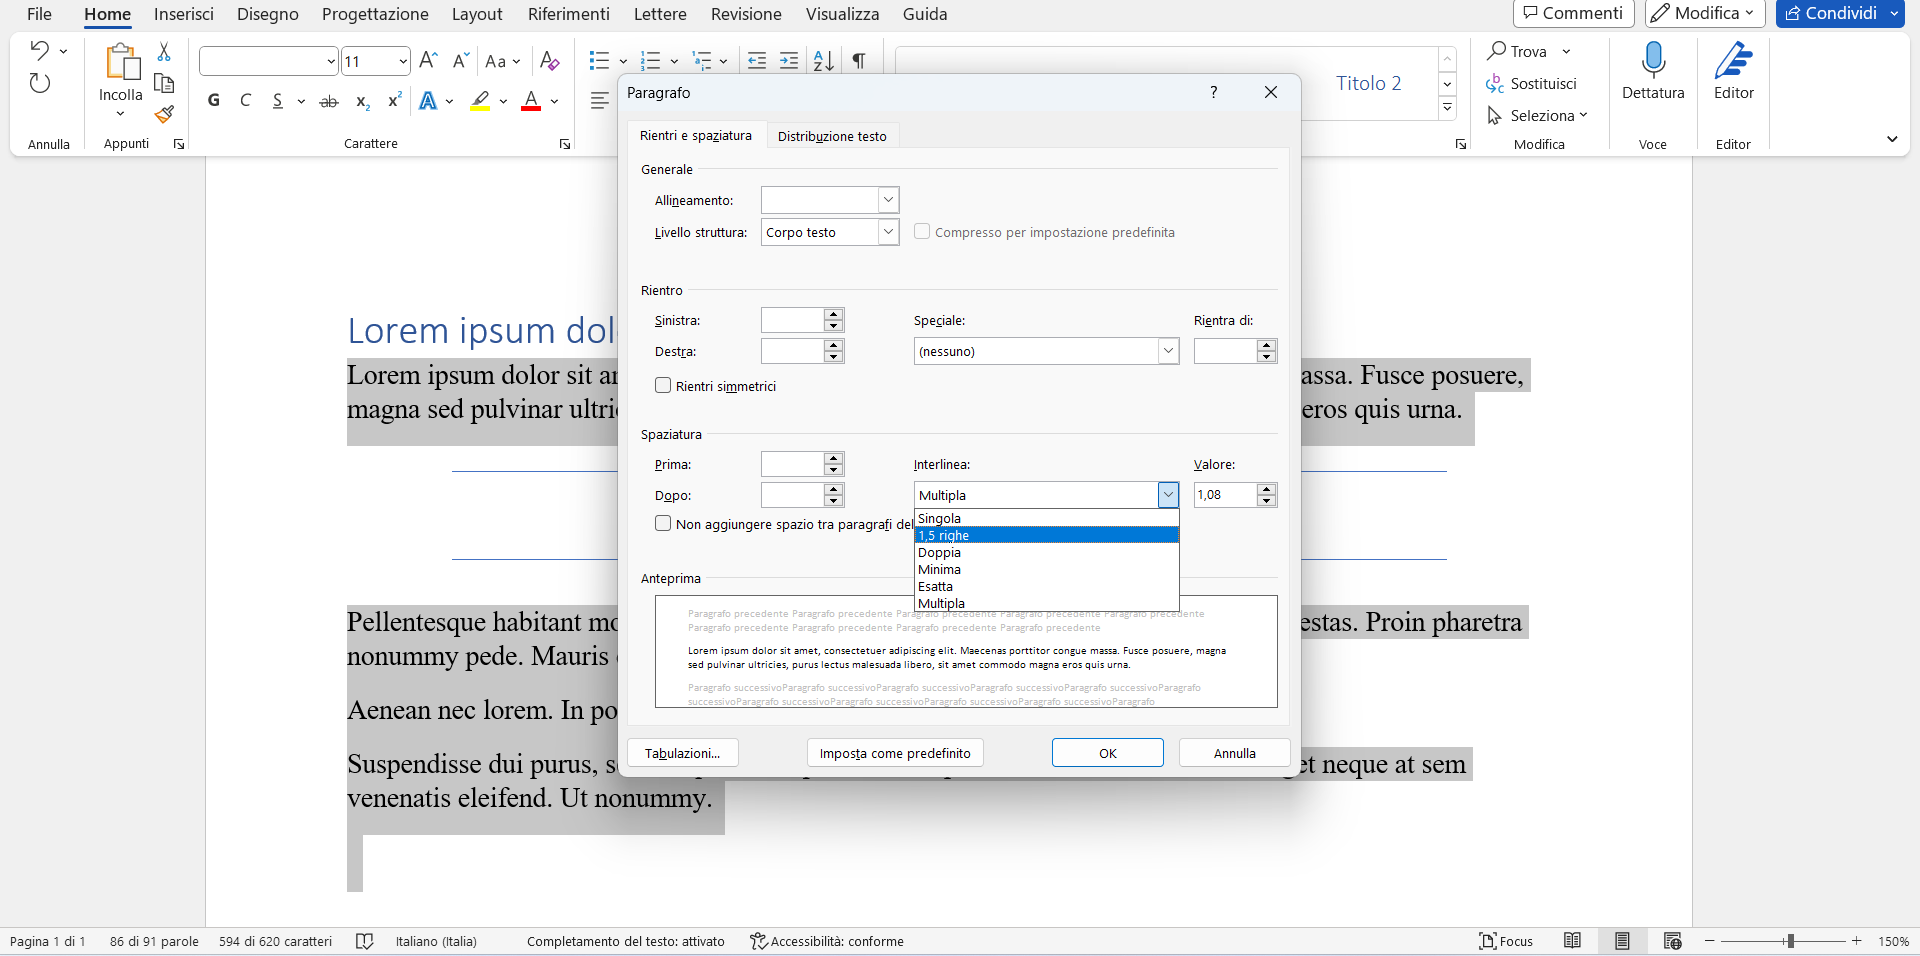Click the Cut scissors icon
Viewport: 1920px width, 956px height.
point(165,52)
